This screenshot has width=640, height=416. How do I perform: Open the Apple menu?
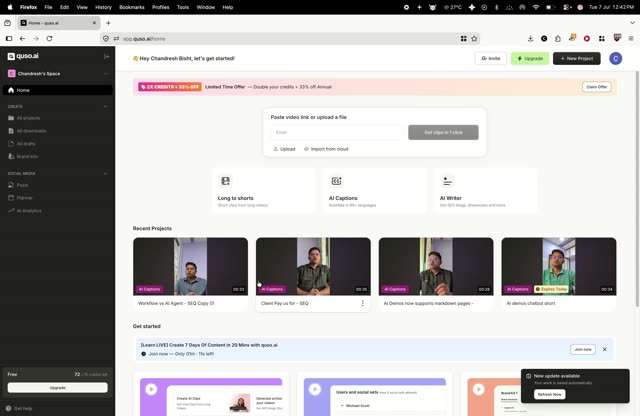click(10, 7)
